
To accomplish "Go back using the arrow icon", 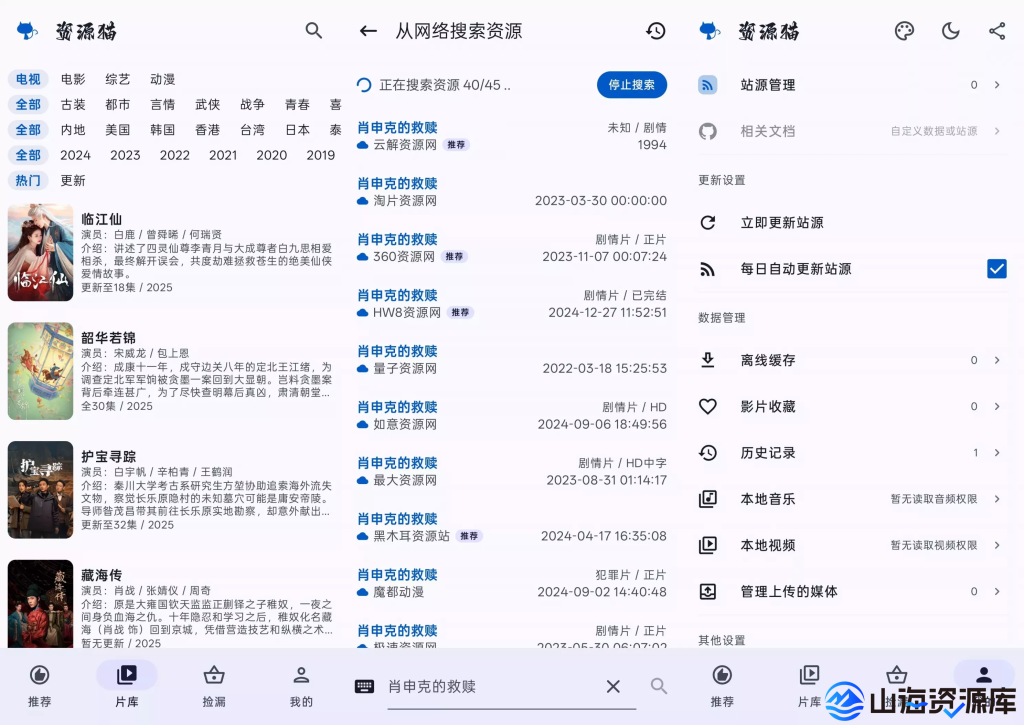I will 367,31.
